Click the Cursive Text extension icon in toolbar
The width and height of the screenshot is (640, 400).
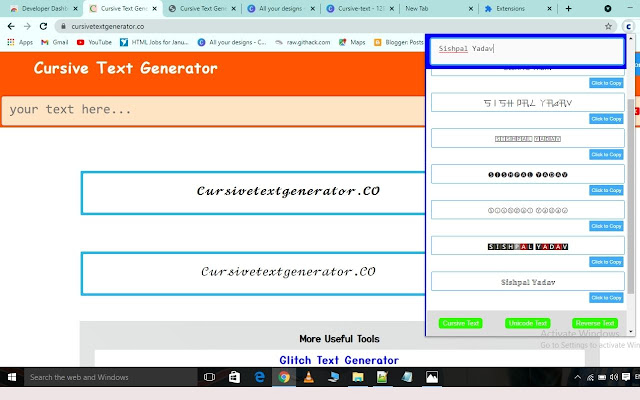coord(629,26)
